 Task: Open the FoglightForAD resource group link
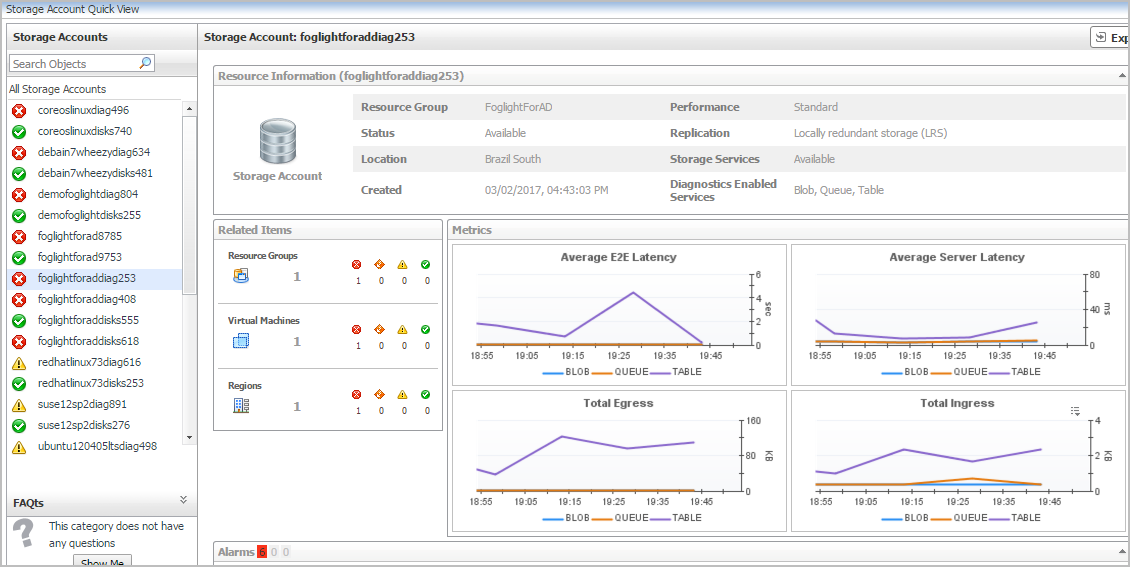[518, 107]
